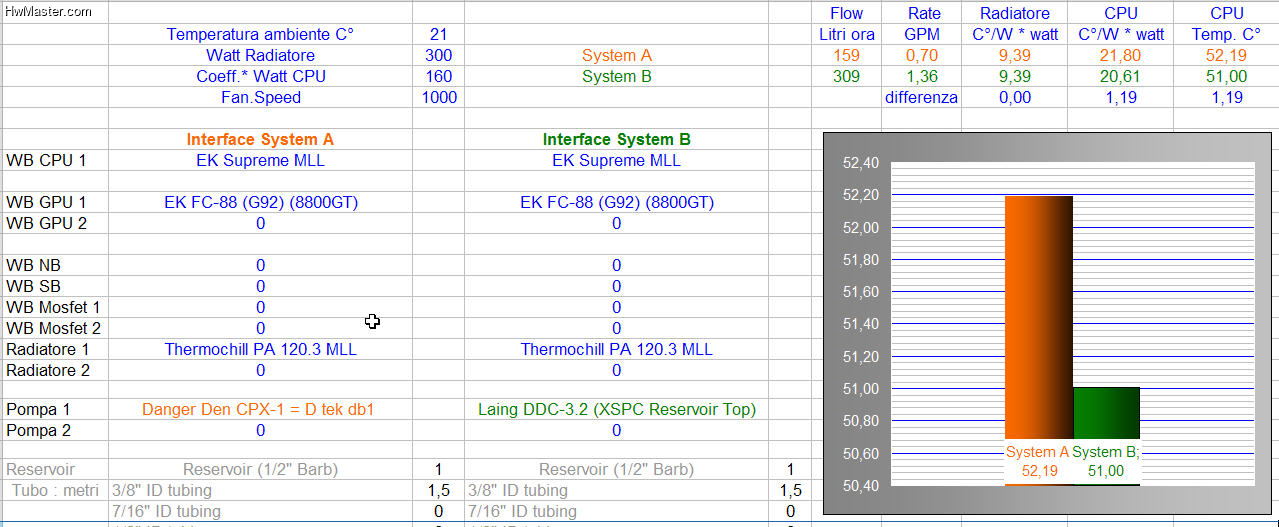Select System B GPM value 1,36
Image resolution: width=1279 pixels, height=527 pixels.
(x=922, y=76)
